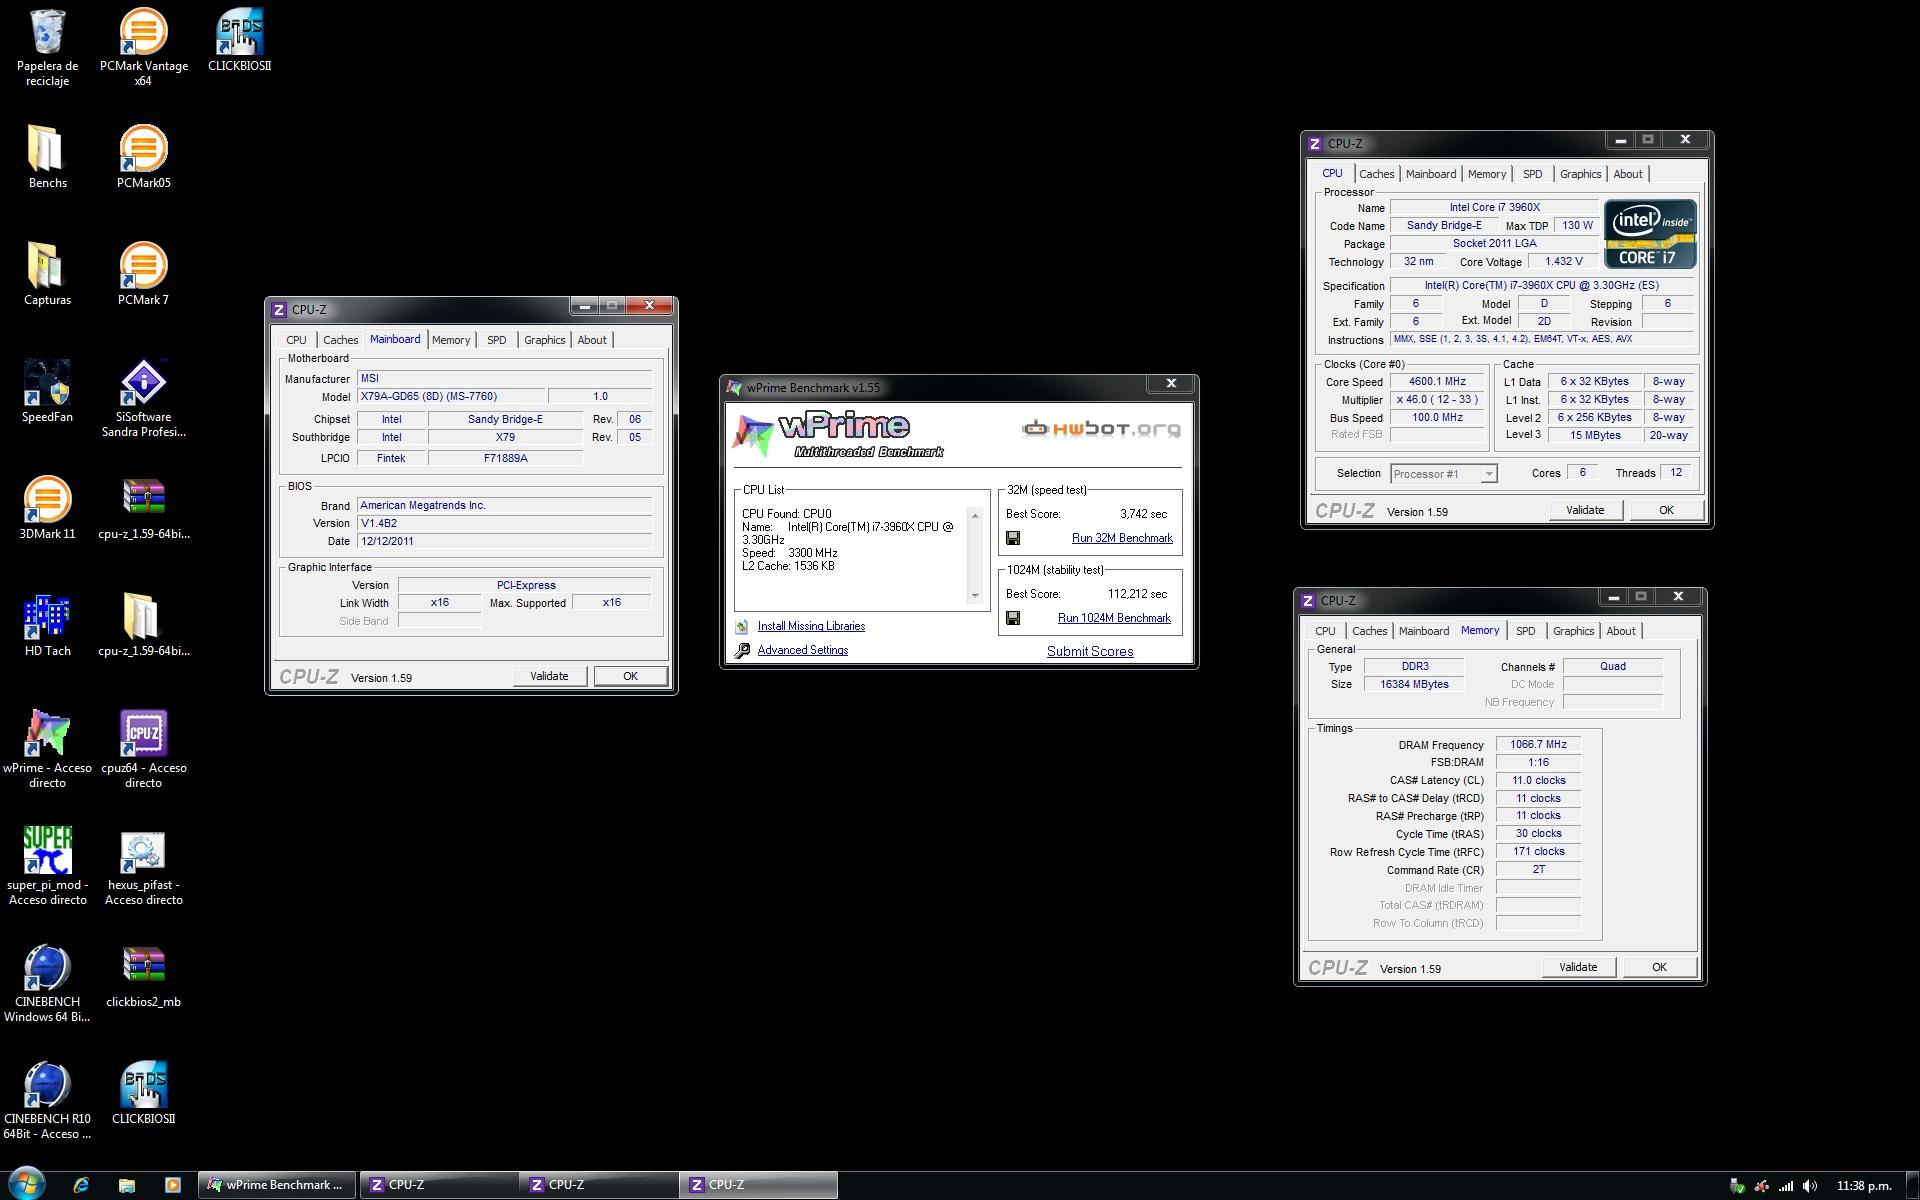The image size is (1920, 1200).
Task: Open the HD Tach shortcut
Action: click(x=47, y=625)
